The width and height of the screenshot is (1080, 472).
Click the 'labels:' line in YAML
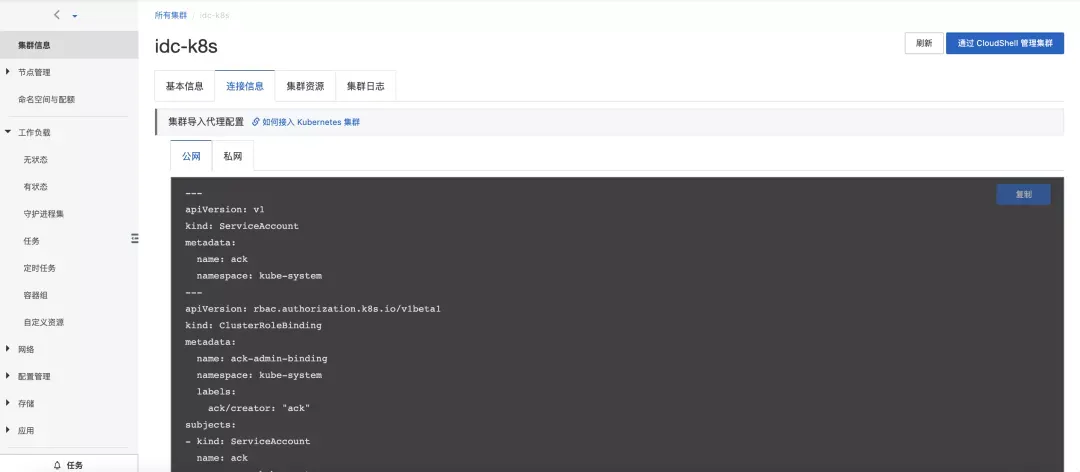click(x=216, y=391)
